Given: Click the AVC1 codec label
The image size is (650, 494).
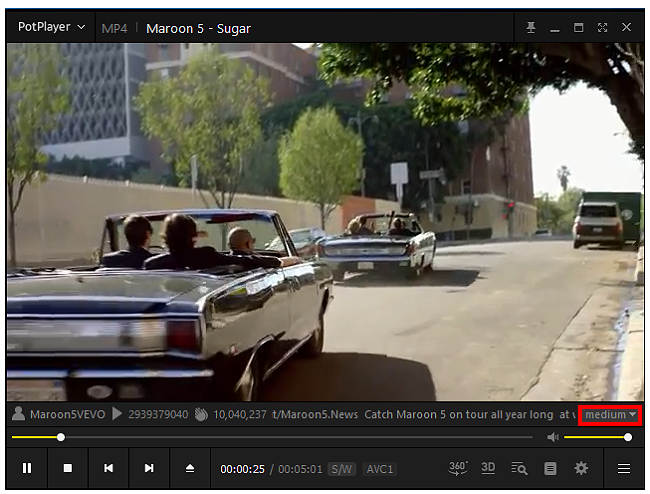Looking at the screenshot, I should click(x=379, y=469).
